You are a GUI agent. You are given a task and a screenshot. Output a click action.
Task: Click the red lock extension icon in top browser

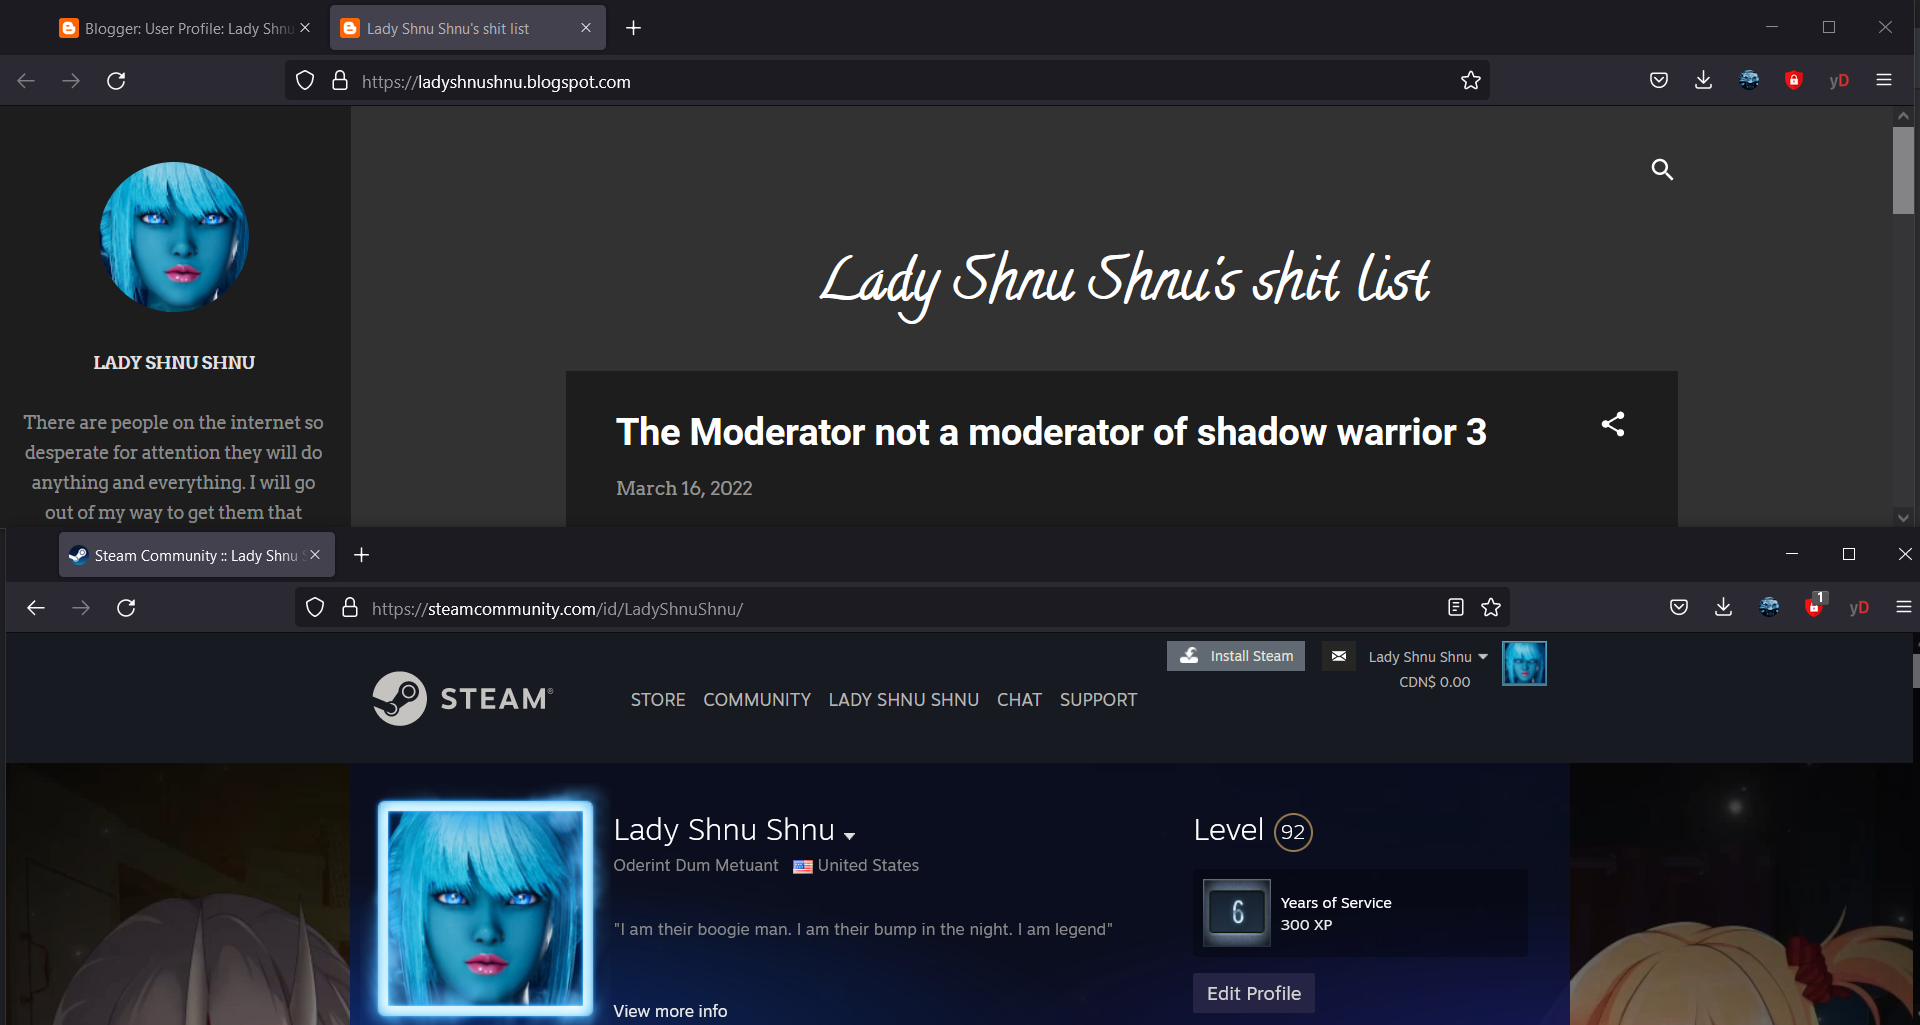[x=1794, y=81]
